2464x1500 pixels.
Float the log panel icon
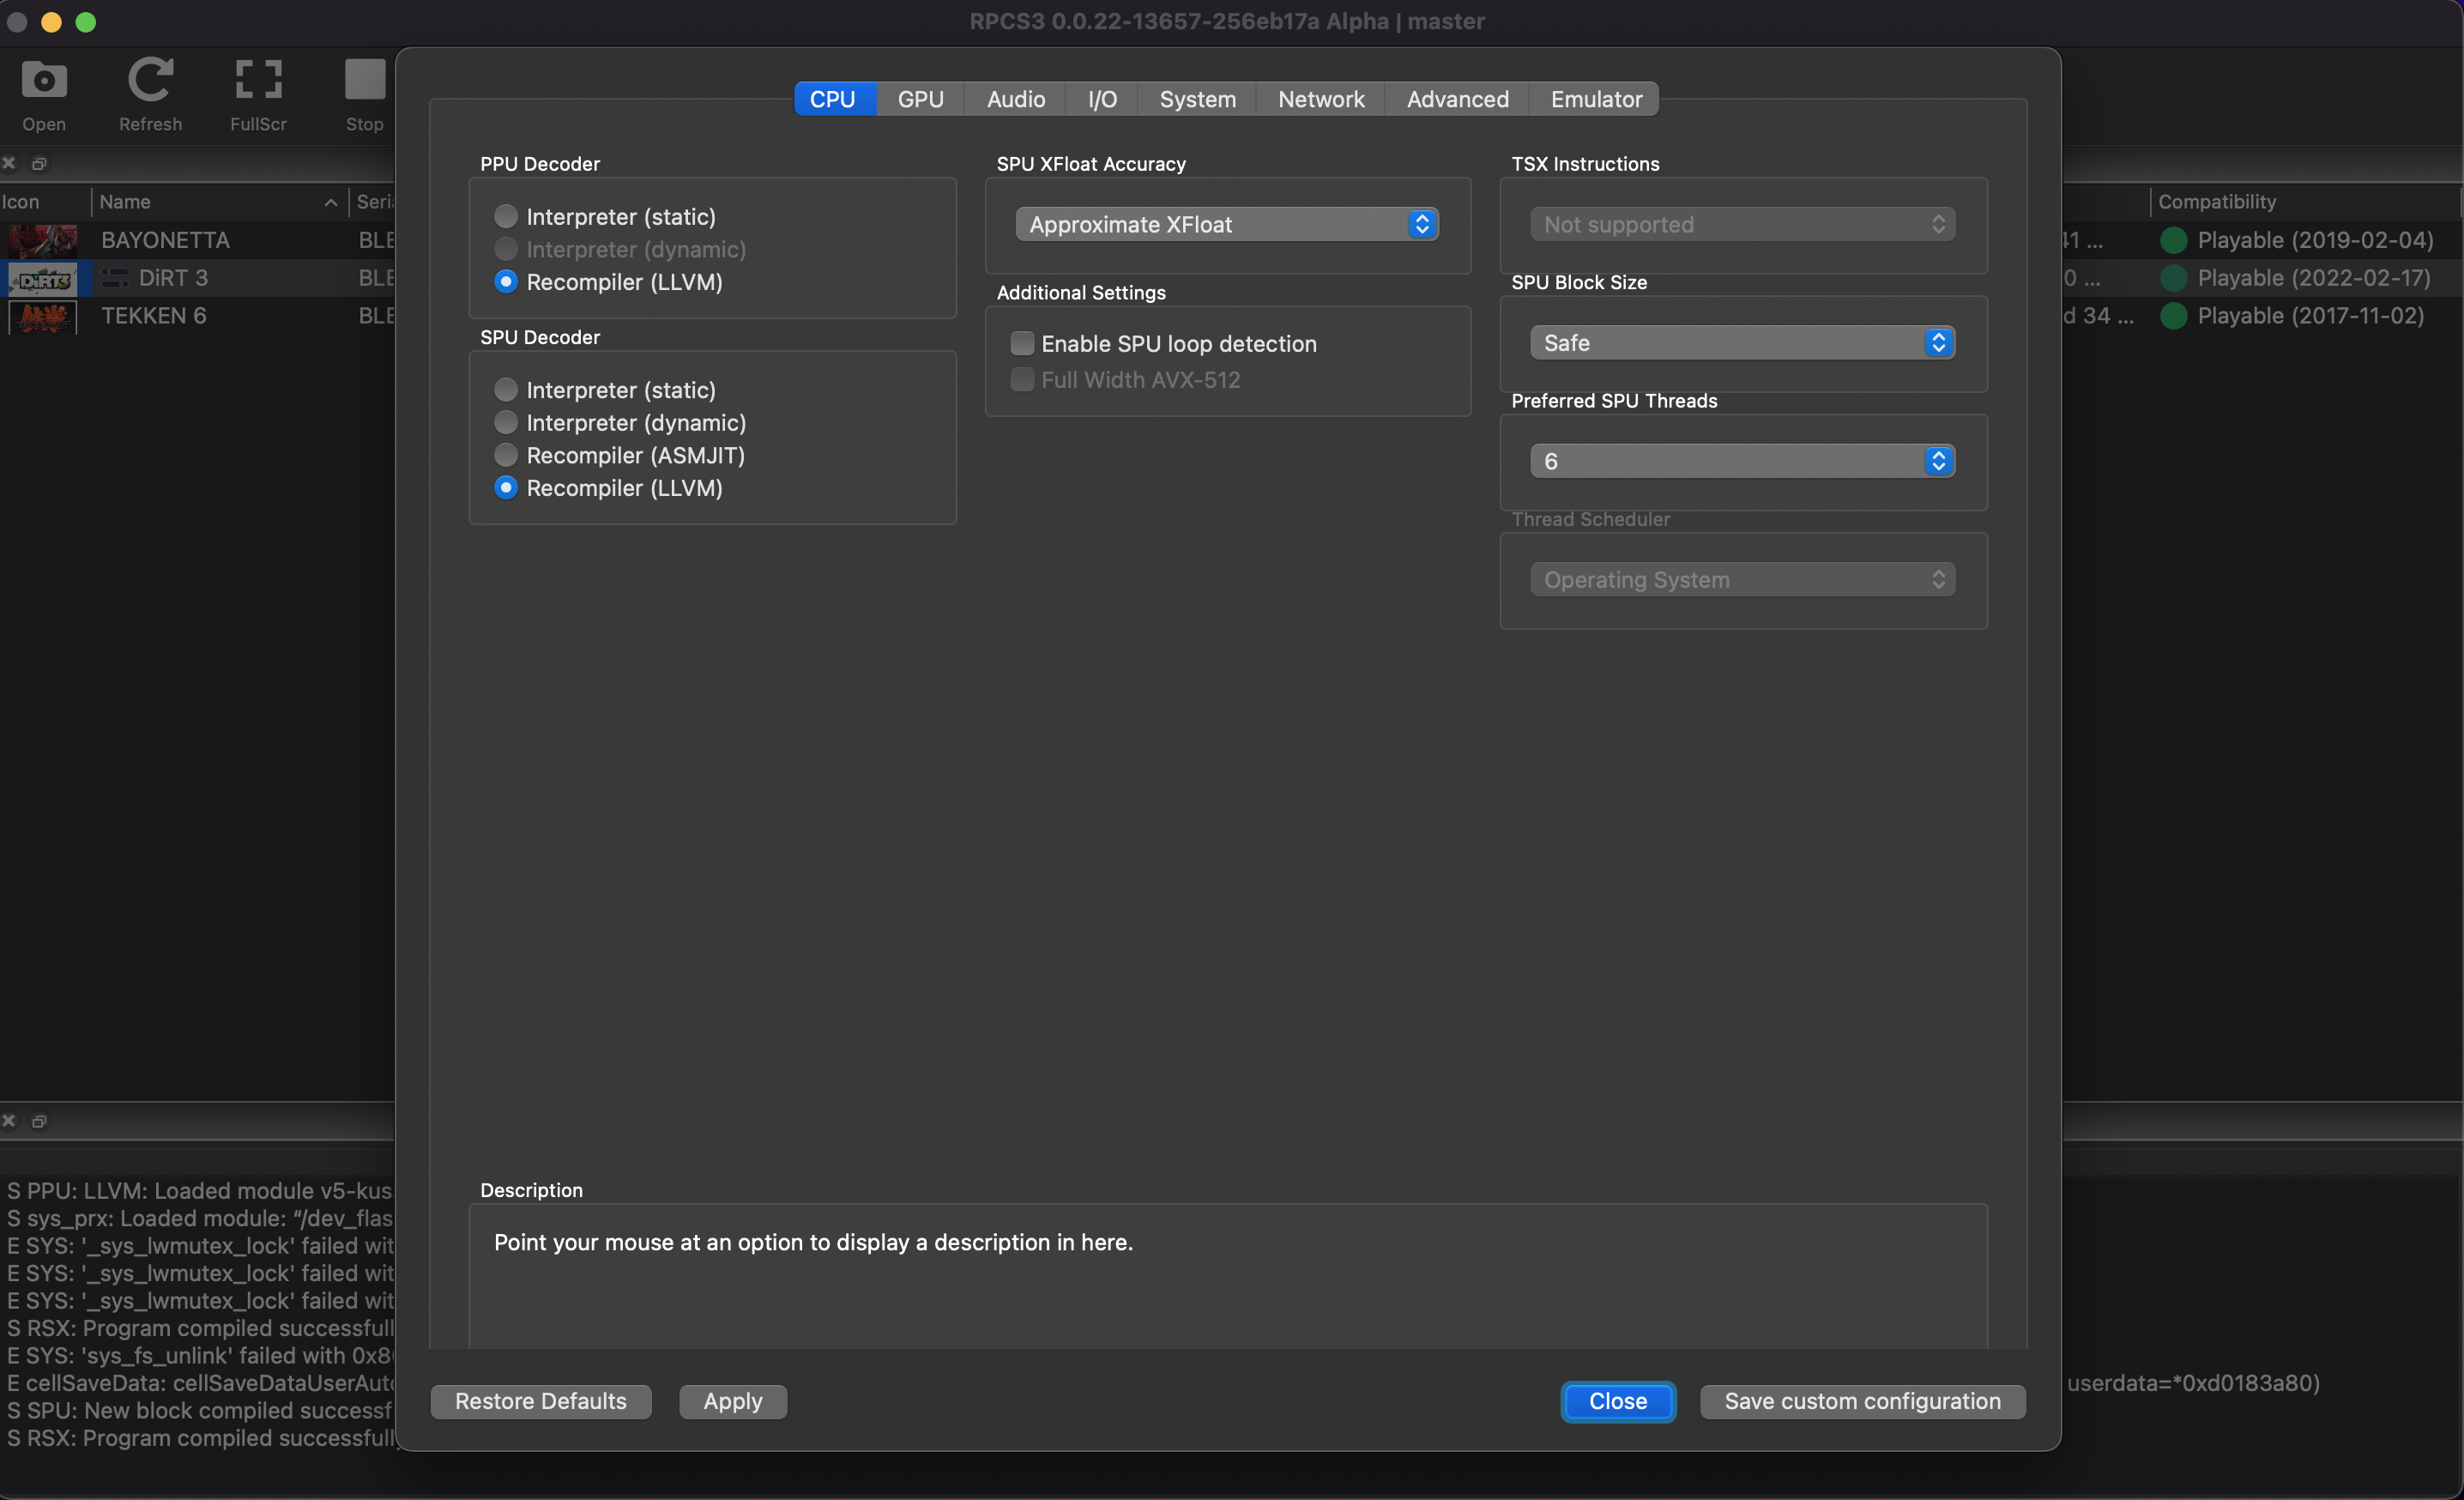[x=39, y=1121]
